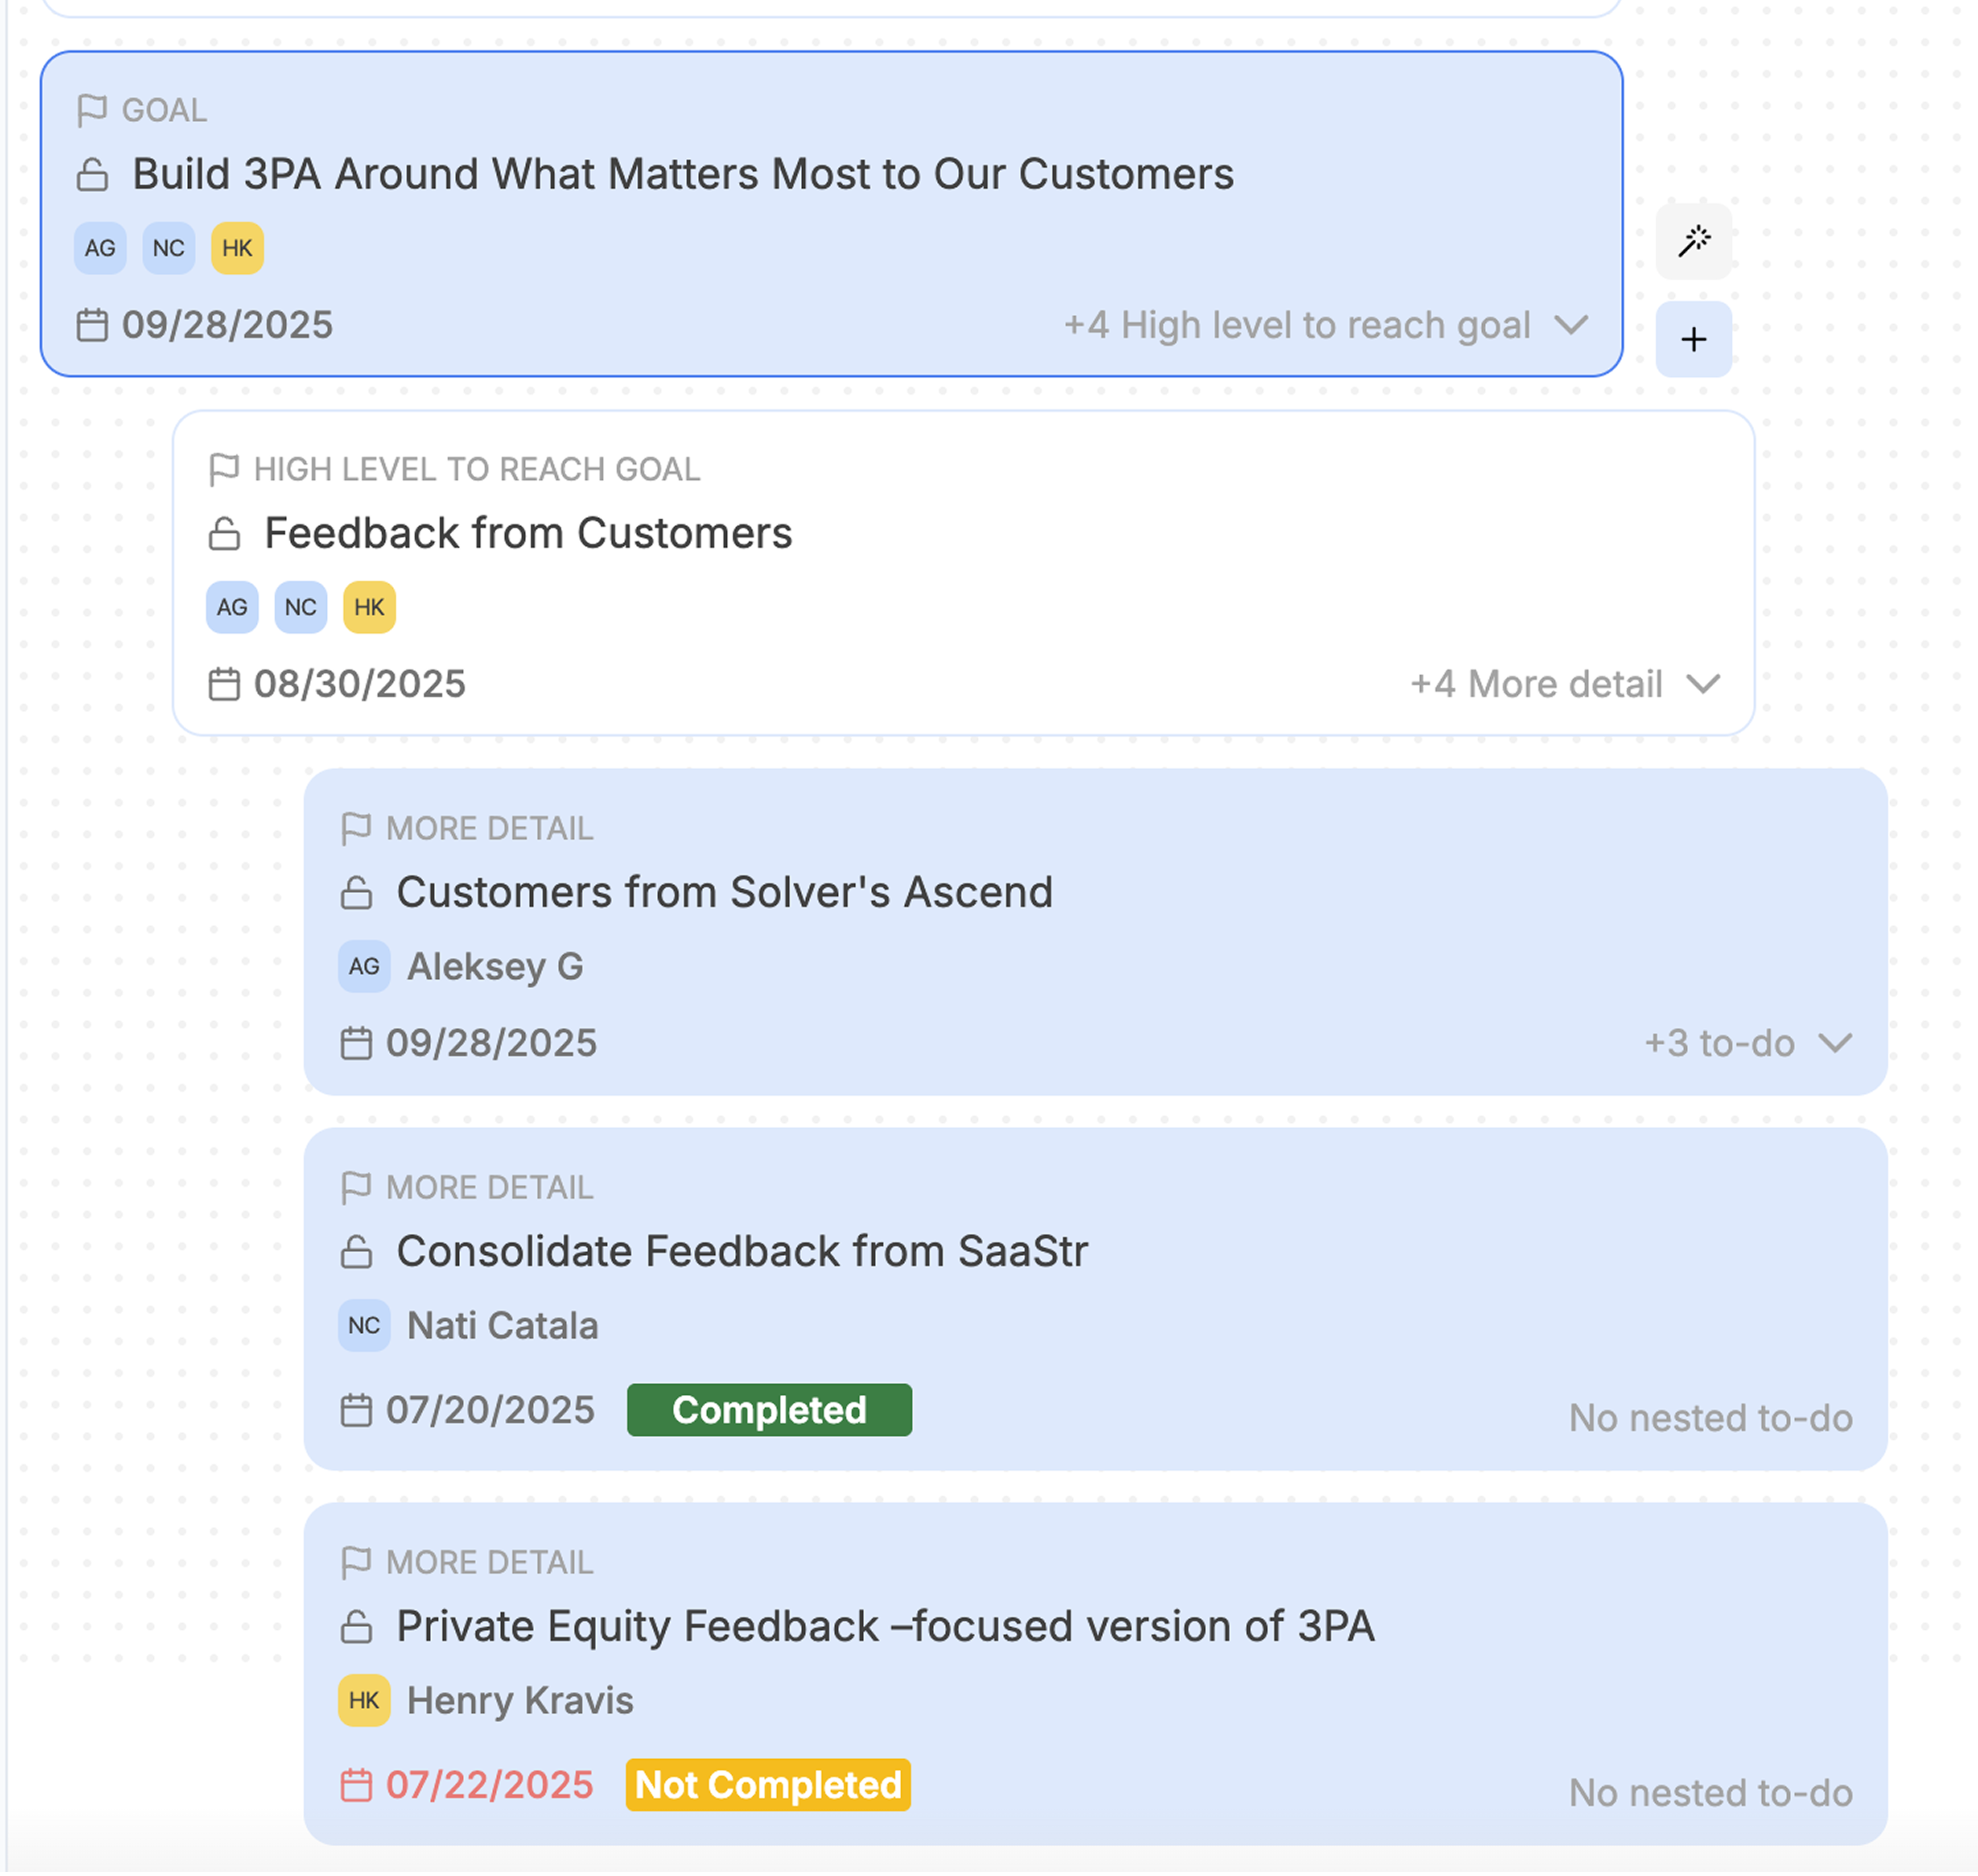Click AG avatar on Build 3PA goal card
The height and width of the screenshot is (1876, 1978).
point(100,248)
